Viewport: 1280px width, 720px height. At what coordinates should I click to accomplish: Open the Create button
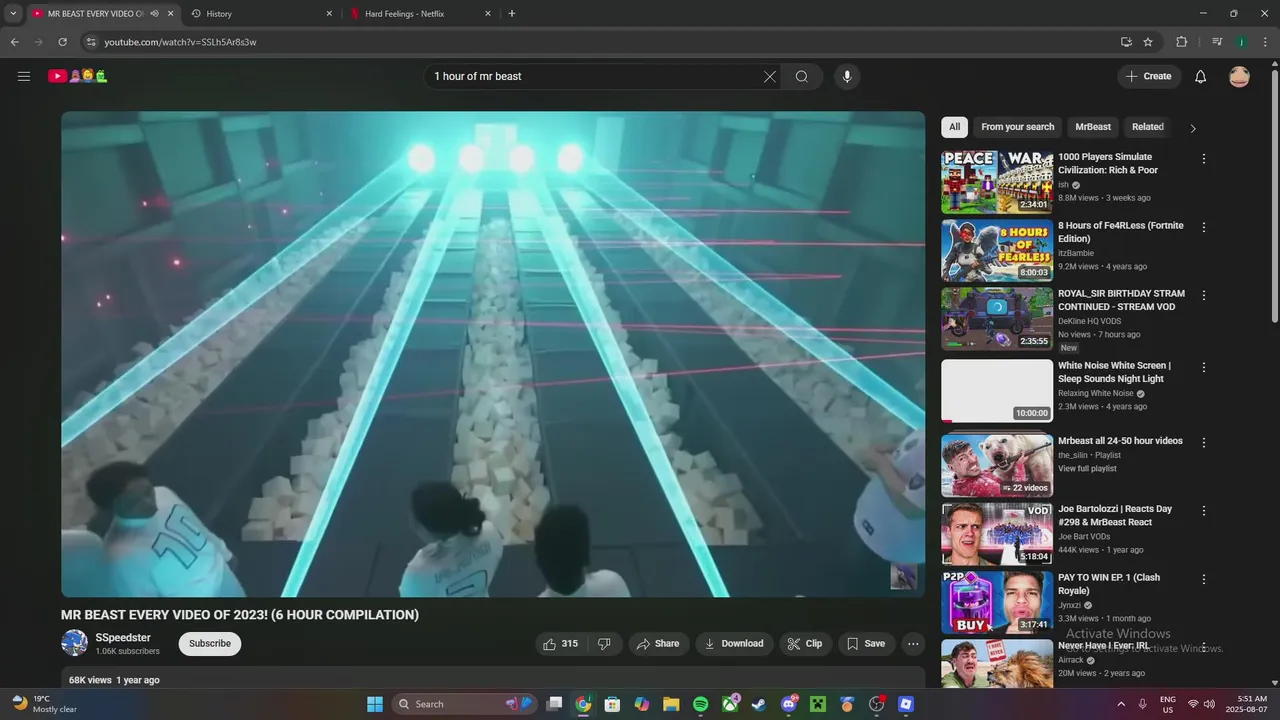(x=1149, y=76)
